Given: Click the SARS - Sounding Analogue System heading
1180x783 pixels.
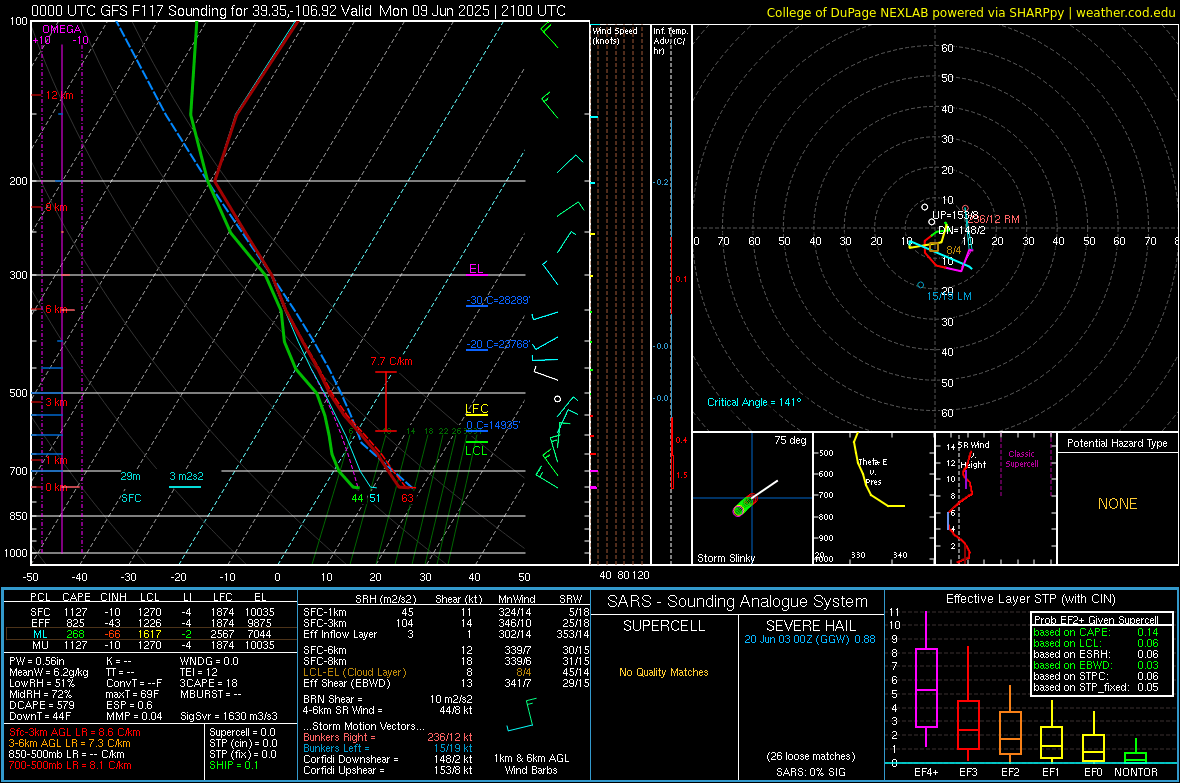Looking at the screenshot, I should 738,602.
